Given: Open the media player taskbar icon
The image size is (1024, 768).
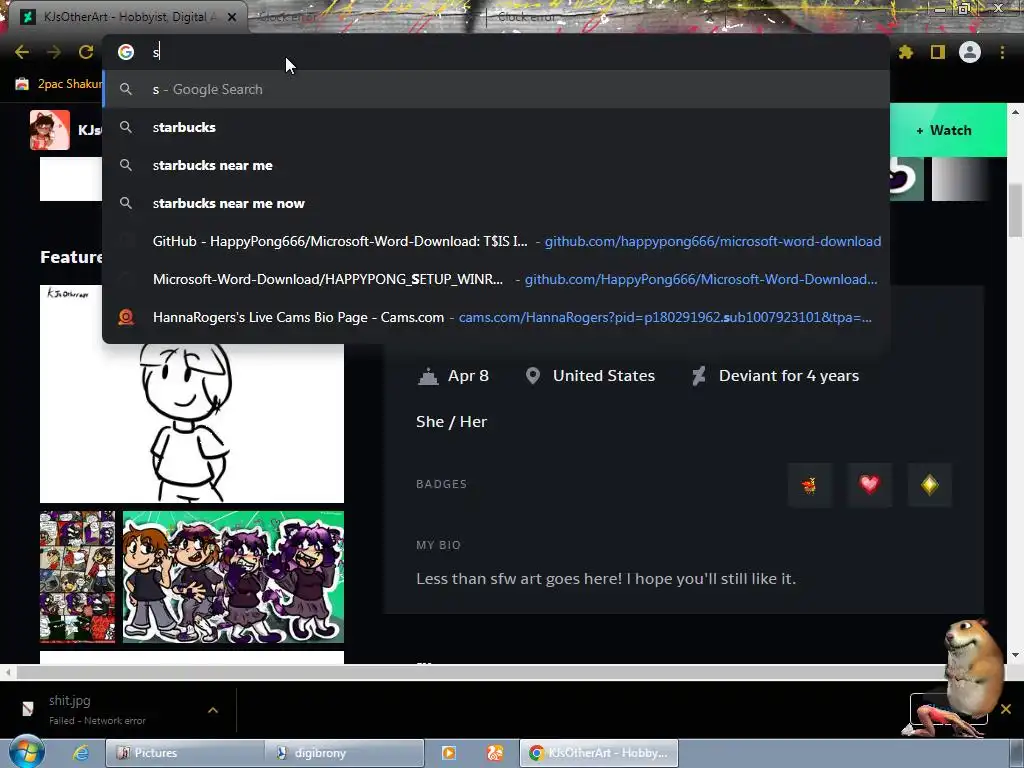Looking at the screenshot, I should click(x=449, y=753).
